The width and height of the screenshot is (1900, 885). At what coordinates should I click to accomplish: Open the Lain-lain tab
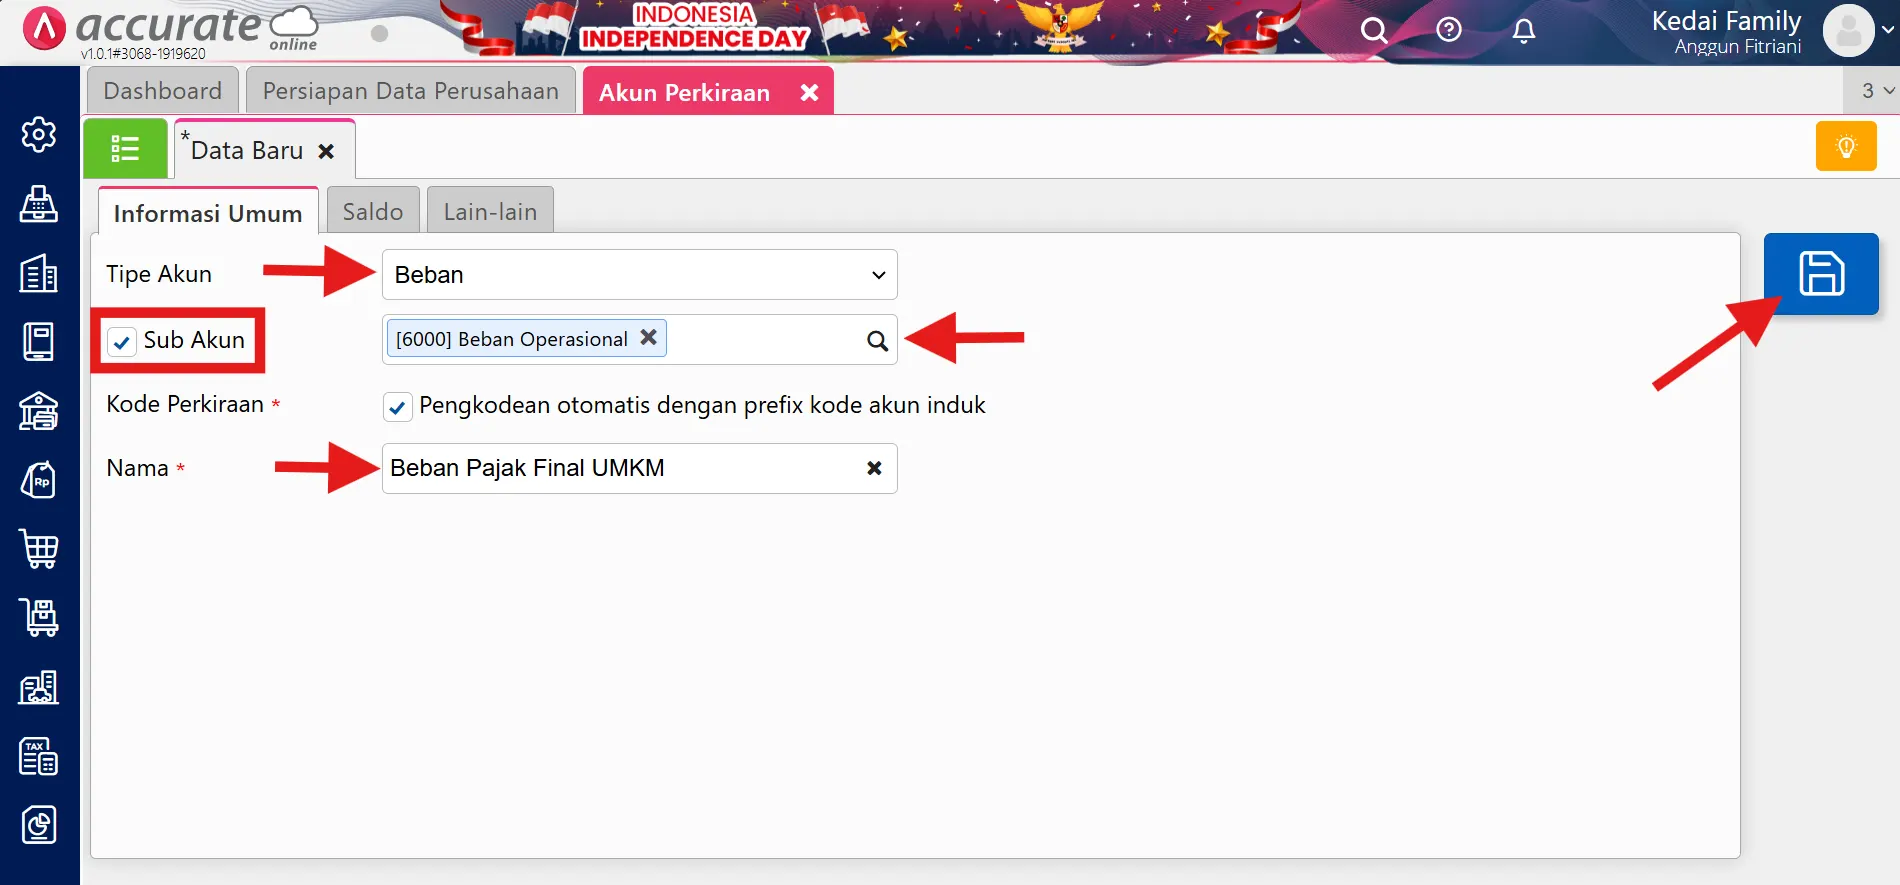[490, 211]
